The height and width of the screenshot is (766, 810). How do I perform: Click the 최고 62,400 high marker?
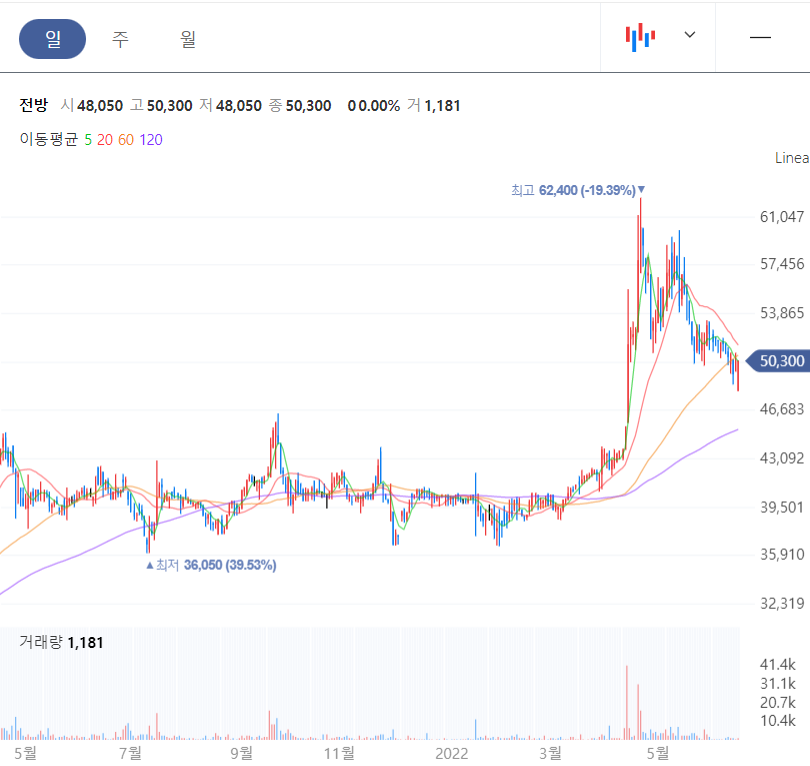click(x=578, y=191)
